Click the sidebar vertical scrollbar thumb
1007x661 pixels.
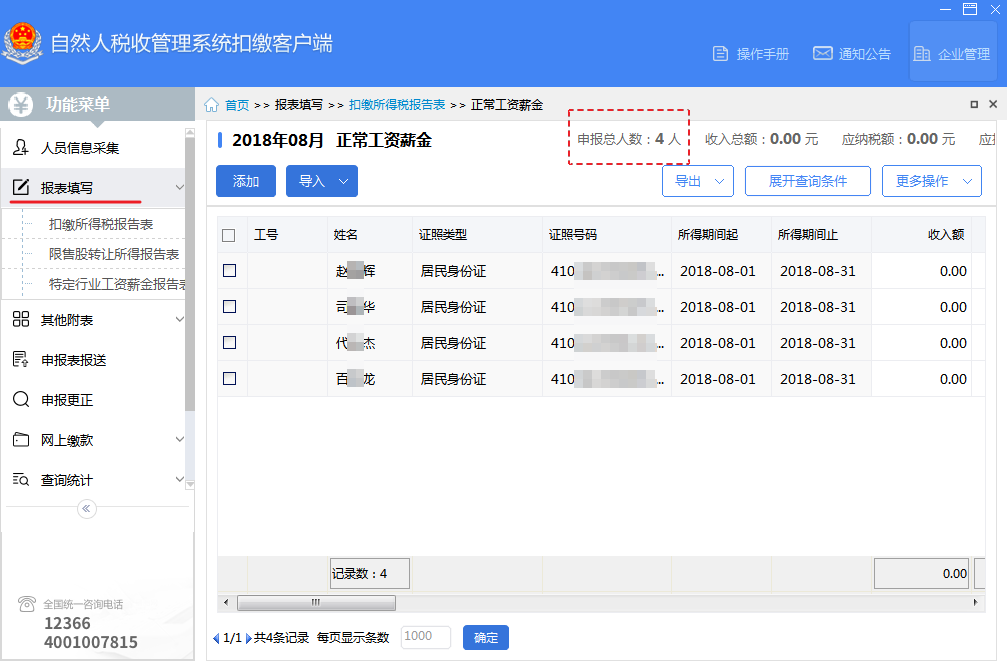click(189, 273)
